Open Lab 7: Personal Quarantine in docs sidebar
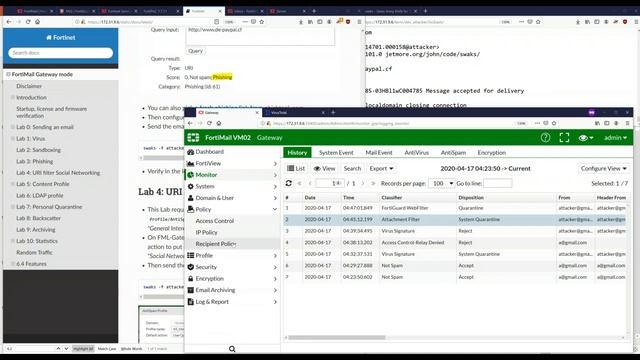Image resolution: width=640 pixels, height=360 pixels. [49, 207]
